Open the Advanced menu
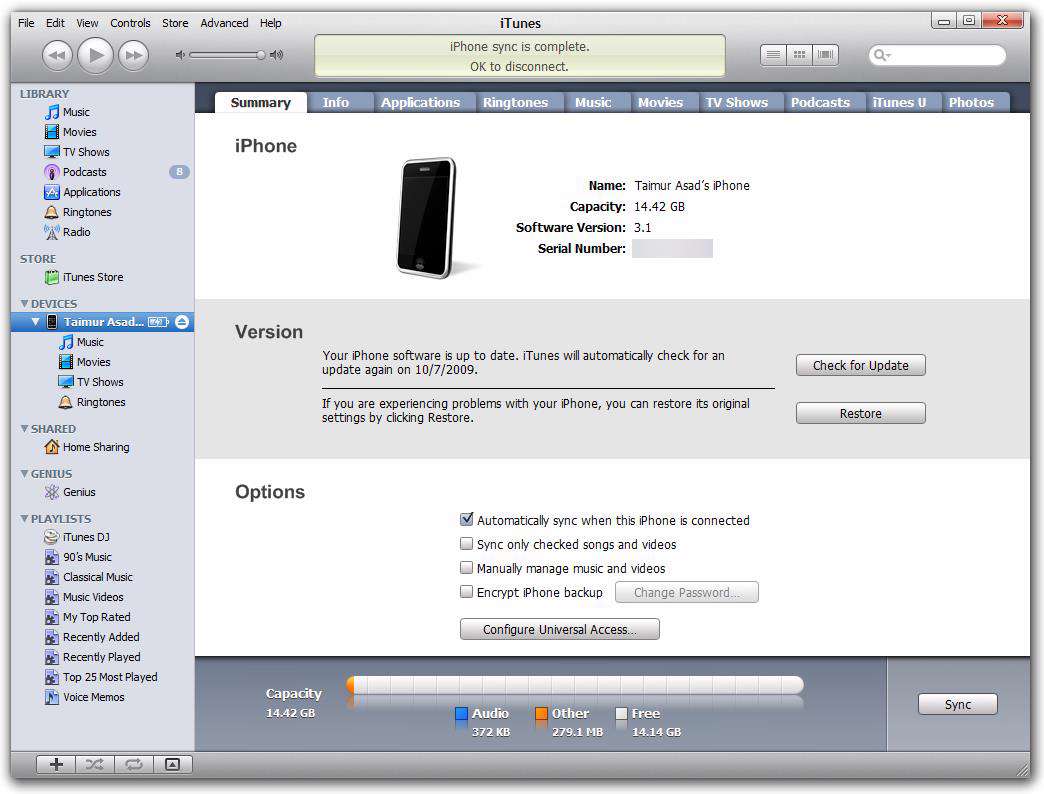The width and height of the screenshot is (1044, 794). pyautogui.click(x=224, y=23)
